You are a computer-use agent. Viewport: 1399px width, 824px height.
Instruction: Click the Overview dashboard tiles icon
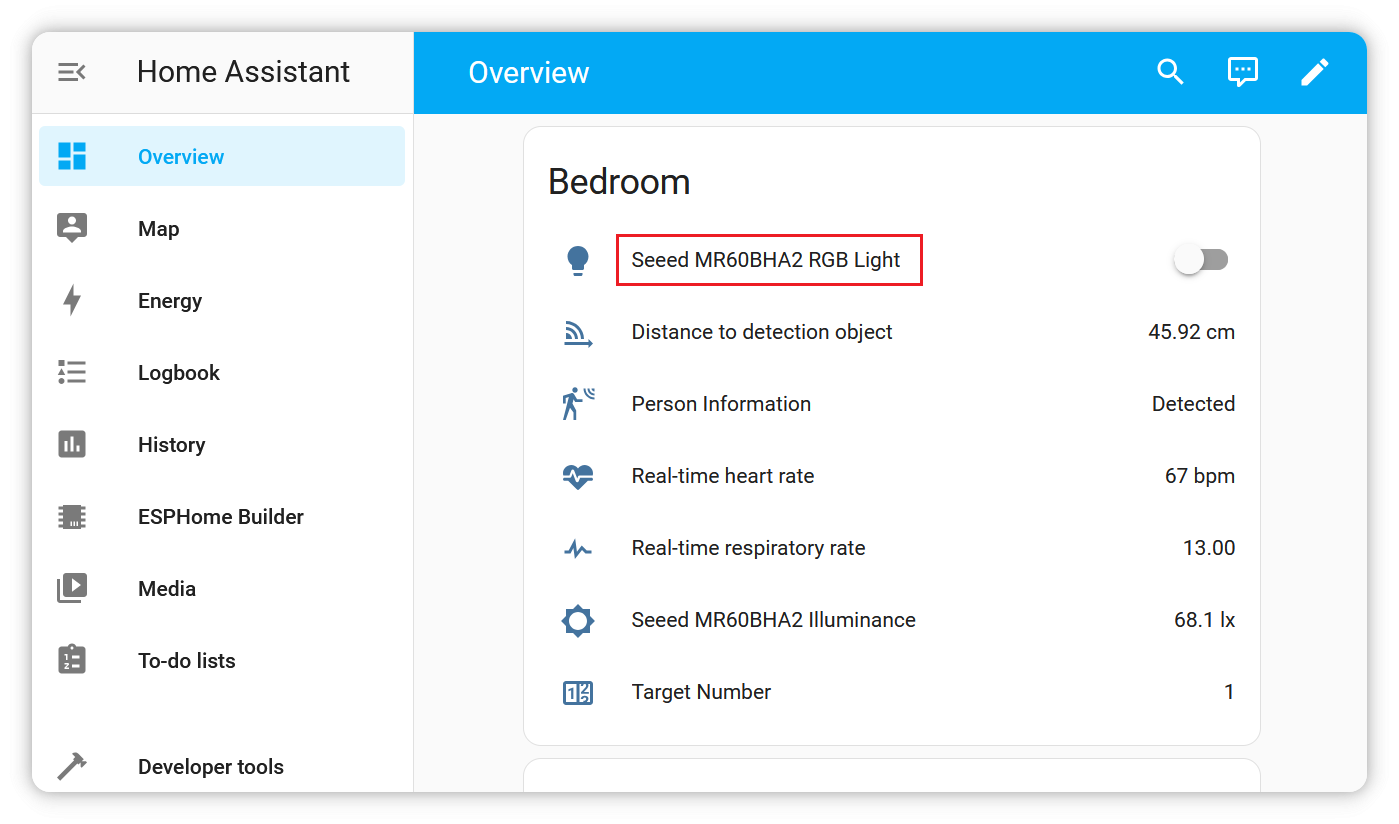[x=72, y=156]
